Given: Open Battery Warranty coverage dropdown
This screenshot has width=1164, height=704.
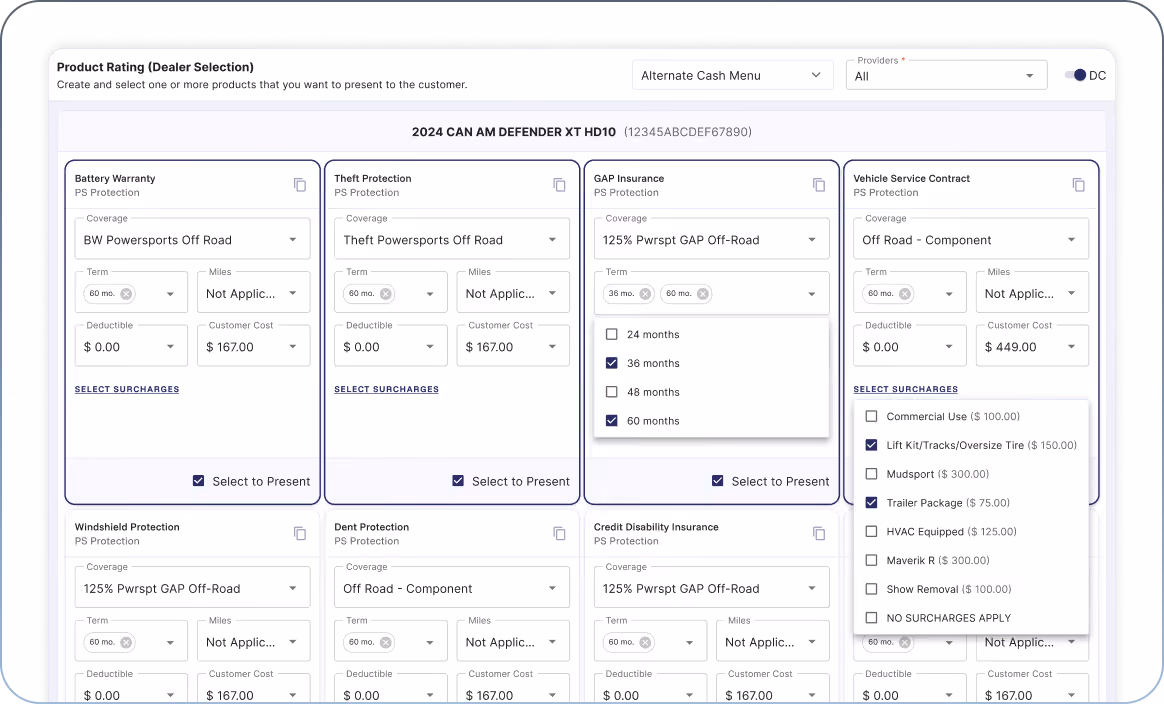Looking at the screenshot, I should [x=192, y=239].
